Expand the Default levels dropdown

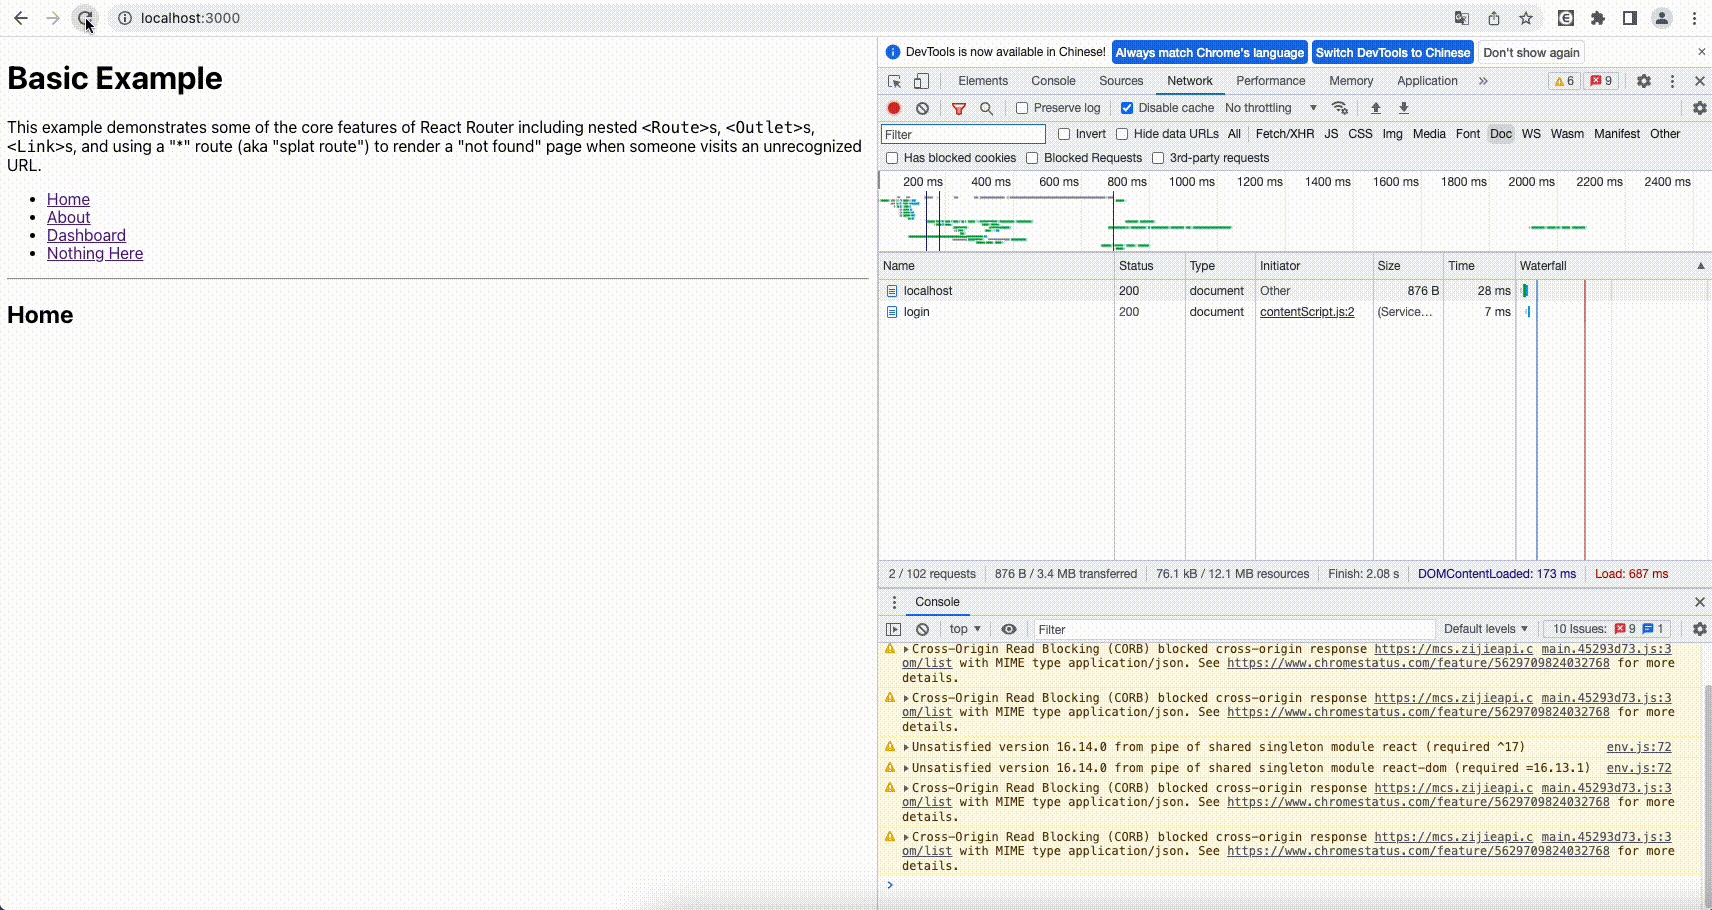pos(1485,629)
